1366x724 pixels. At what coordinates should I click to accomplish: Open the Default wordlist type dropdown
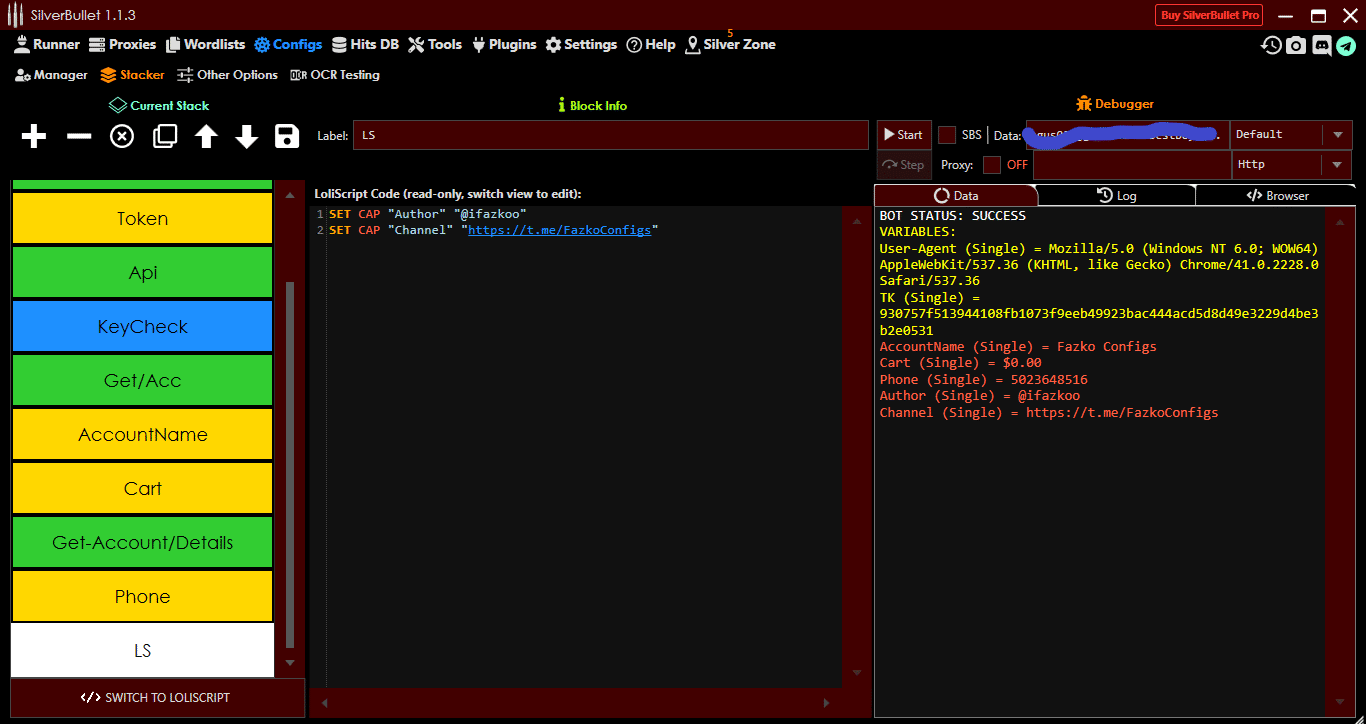[1337, 134]
